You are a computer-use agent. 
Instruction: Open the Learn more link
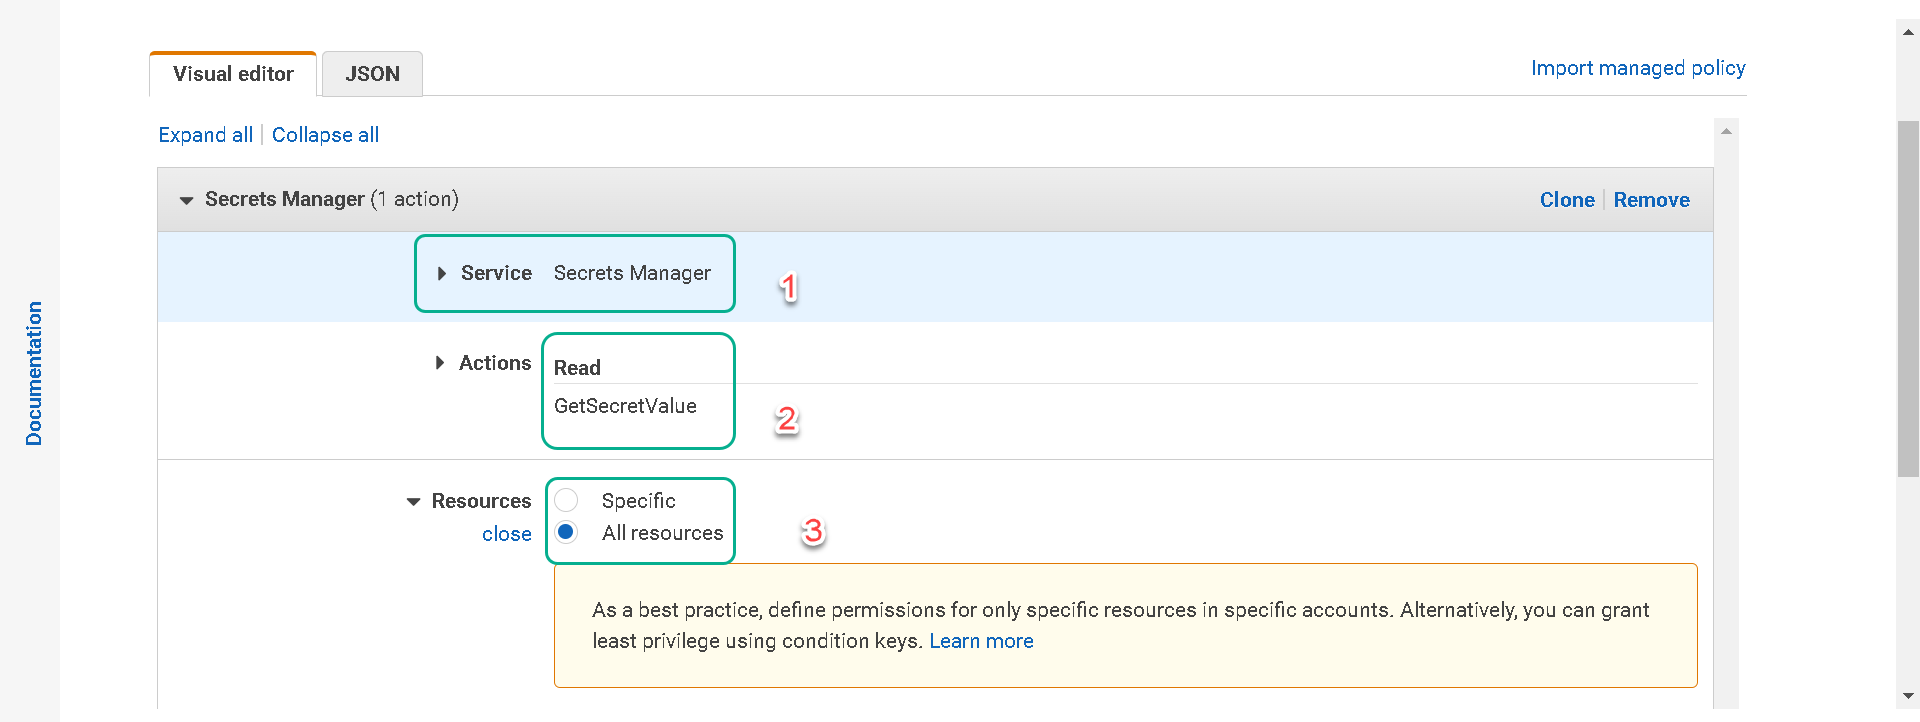[x=981, y=641]
